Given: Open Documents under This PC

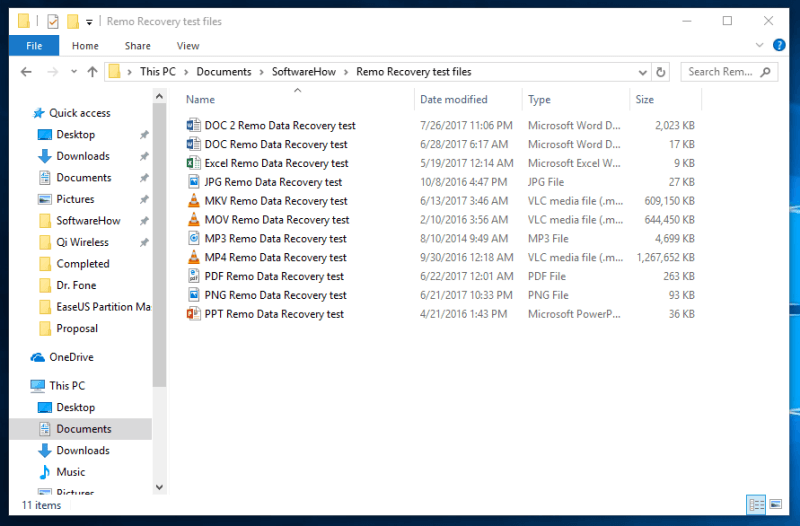Looking at the screenshot, I should 84,429.
